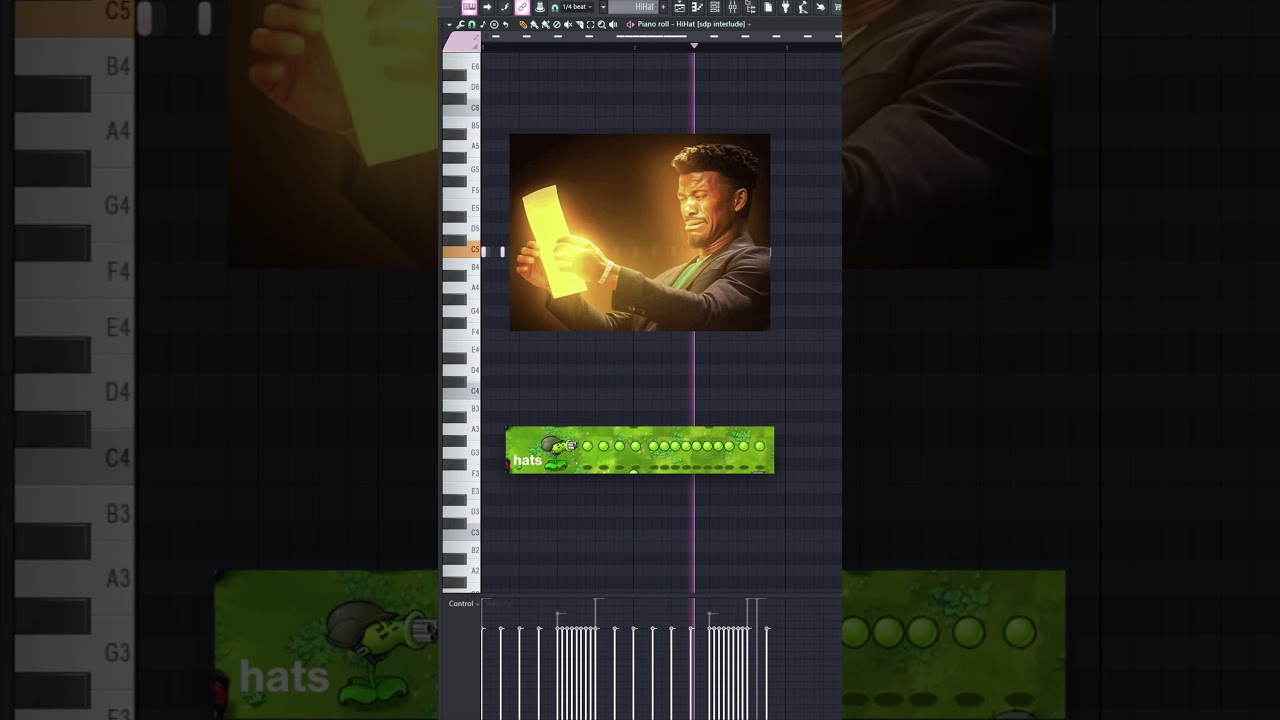Click the HiHat channel name field
The width and height of the screenshot is (1280, 720).
click(634, 7)
